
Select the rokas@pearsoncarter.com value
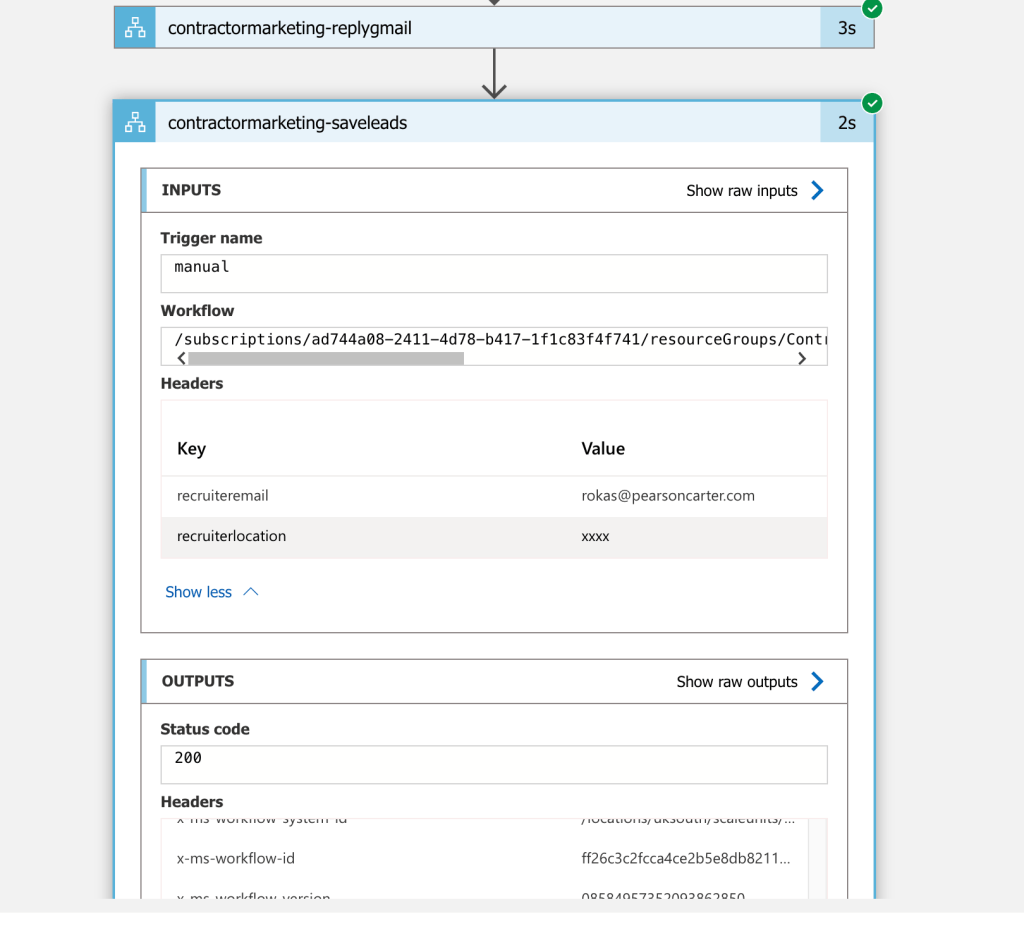[668, 496]
